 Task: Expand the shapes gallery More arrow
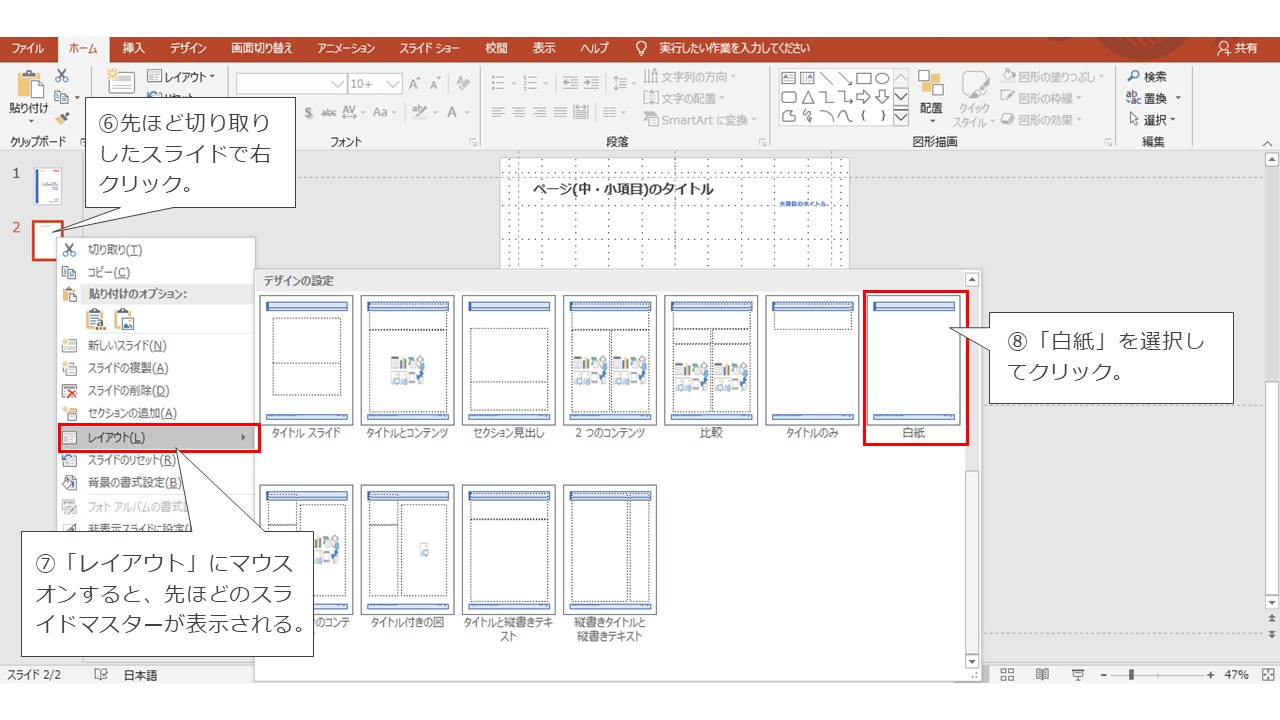pos(901,117)
